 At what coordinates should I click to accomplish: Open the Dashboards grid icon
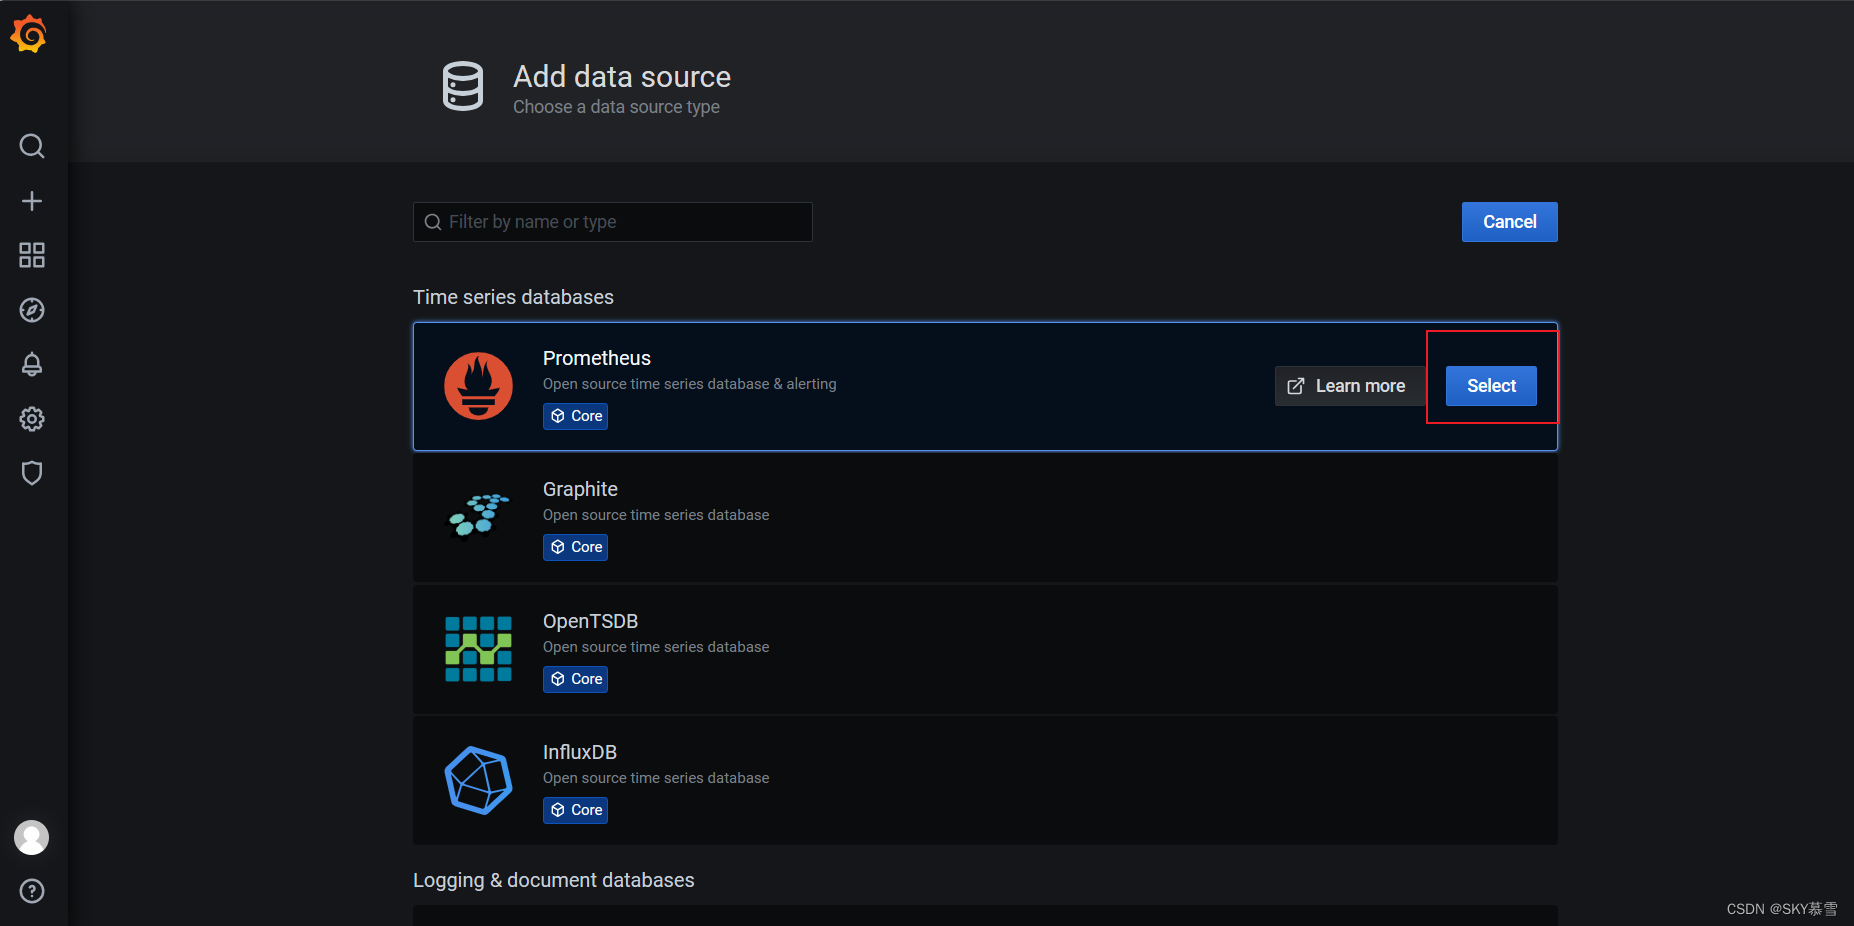[x=32, y=255]
